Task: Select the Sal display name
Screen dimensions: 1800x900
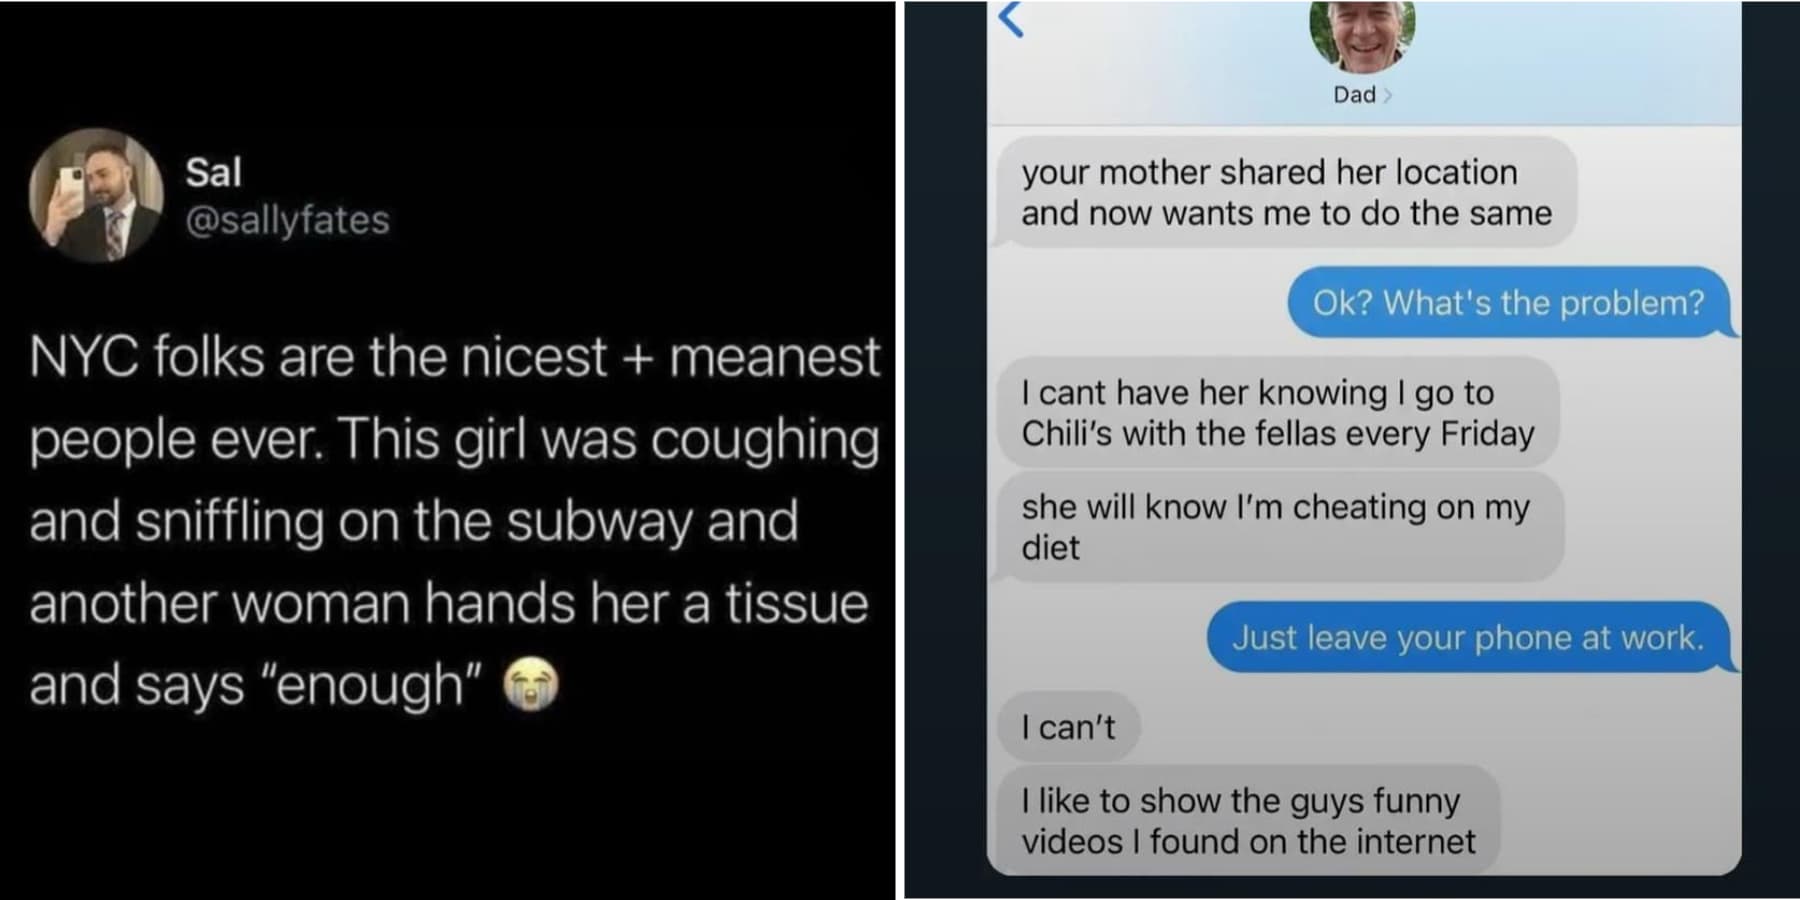Action: [x=213, y=172]
